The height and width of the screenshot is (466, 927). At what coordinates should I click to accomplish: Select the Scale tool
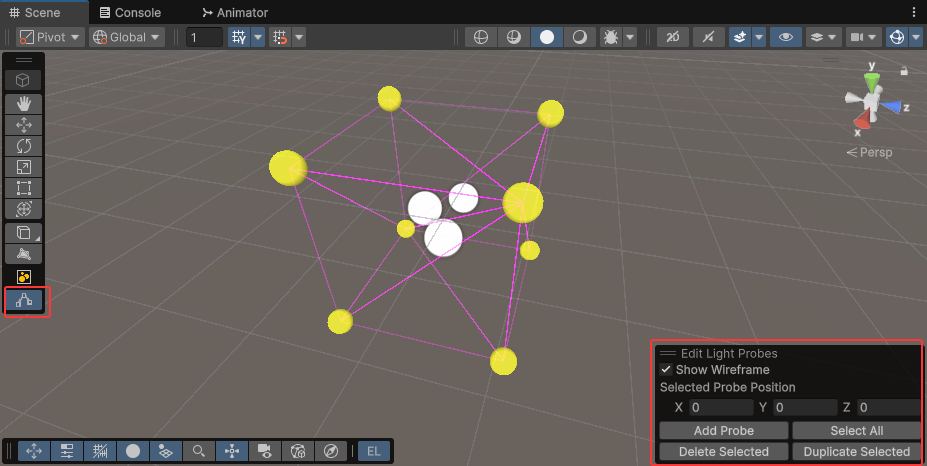24,167
